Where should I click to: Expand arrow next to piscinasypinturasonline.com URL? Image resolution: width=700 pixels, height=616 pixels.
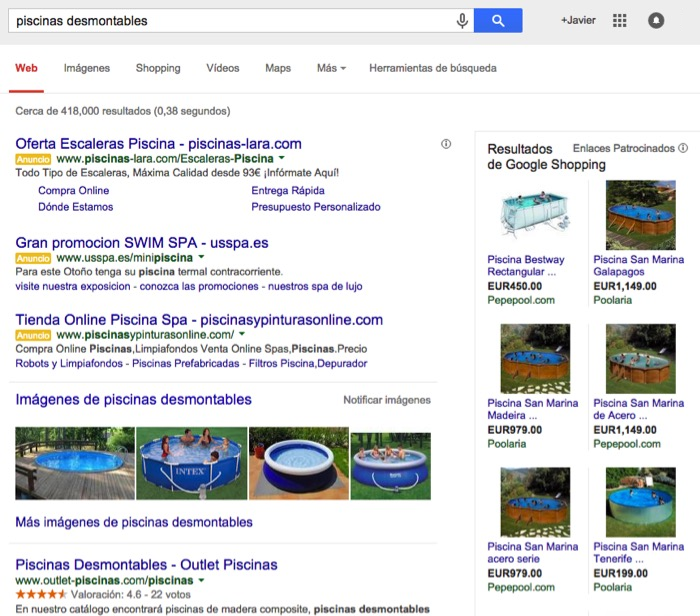coord(242,334)
